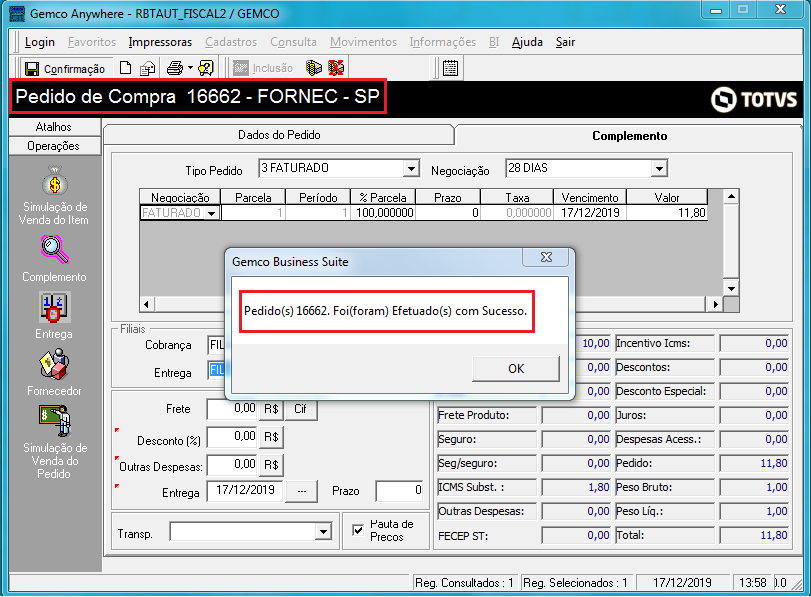
Task: Open the Fornecedor sidebar icon
Action: (x=54, y=364)
